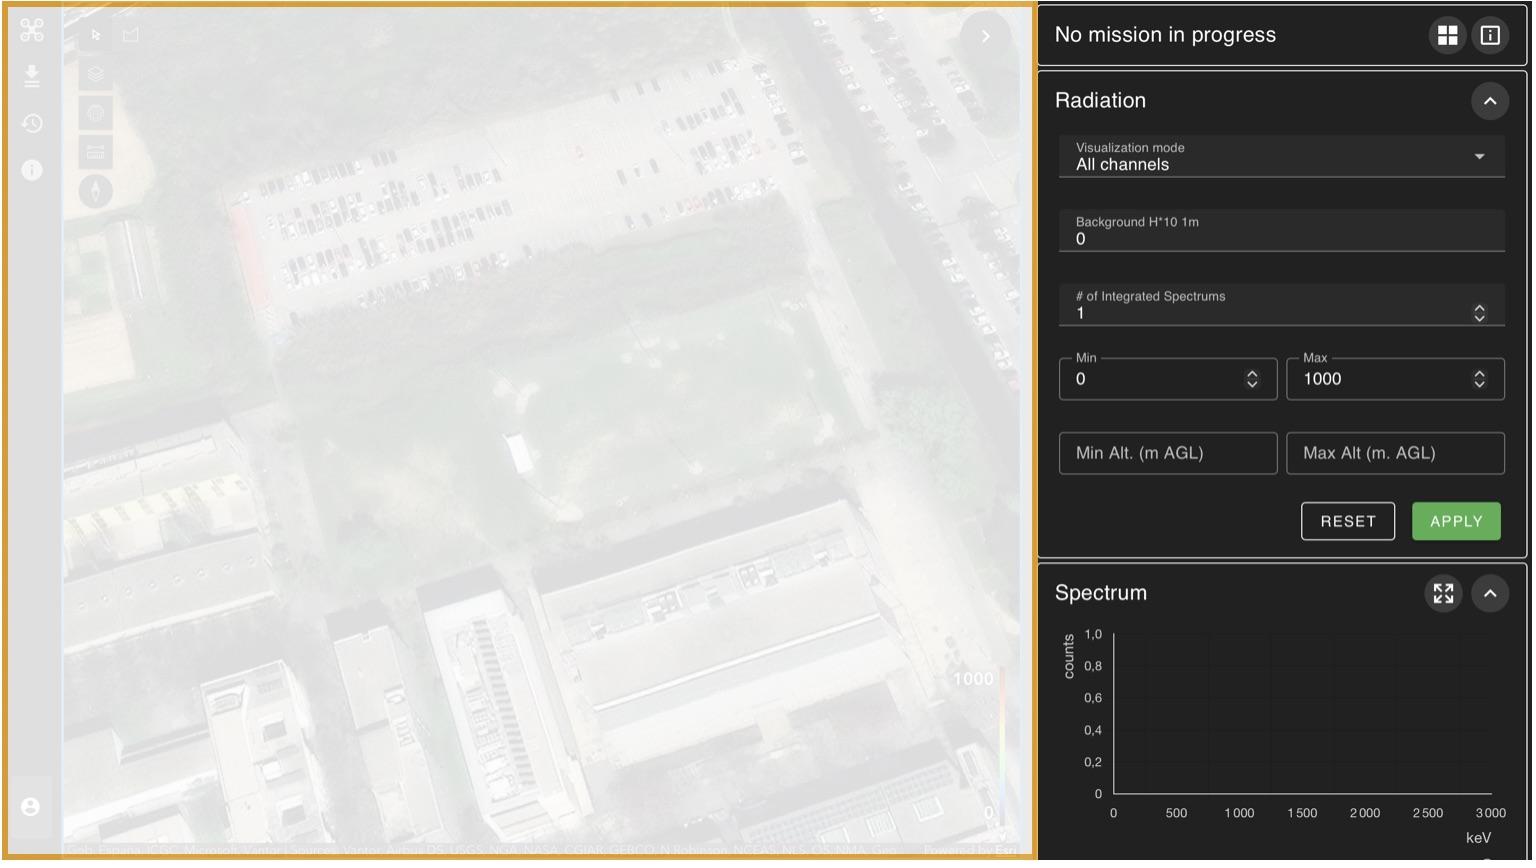1536x868 pixels.
Task: Expand the Spectrum chart to fullscreen
Action: click(1443, 593)
